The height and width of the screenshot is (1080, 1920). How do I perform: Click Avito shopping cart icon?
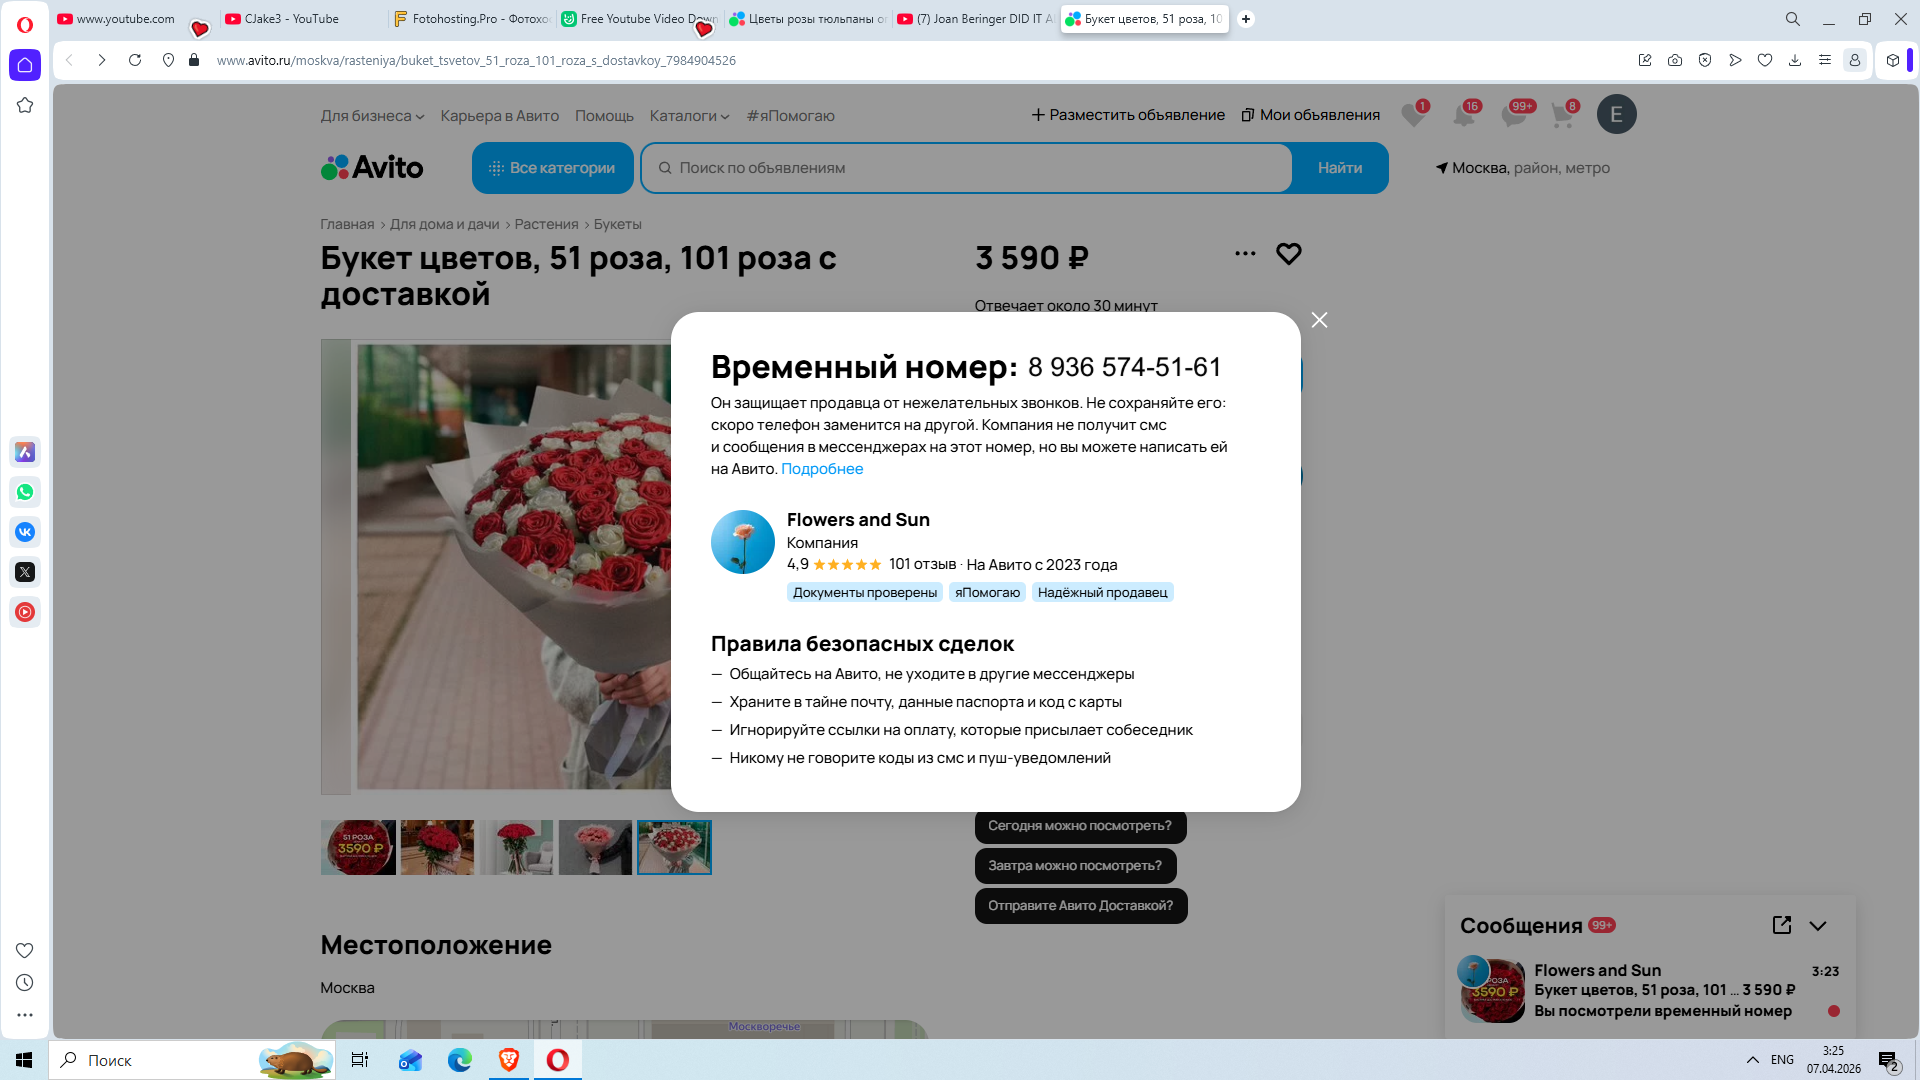pyautogui.click(x=1563, y=115)
